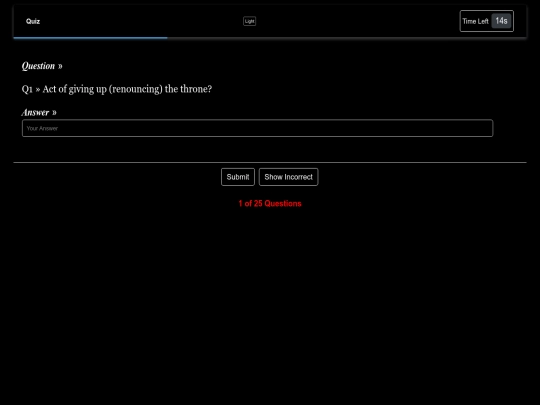Click the Show Incorrect button
This screenshot has width=540, height=405.
tap(288, 177)
